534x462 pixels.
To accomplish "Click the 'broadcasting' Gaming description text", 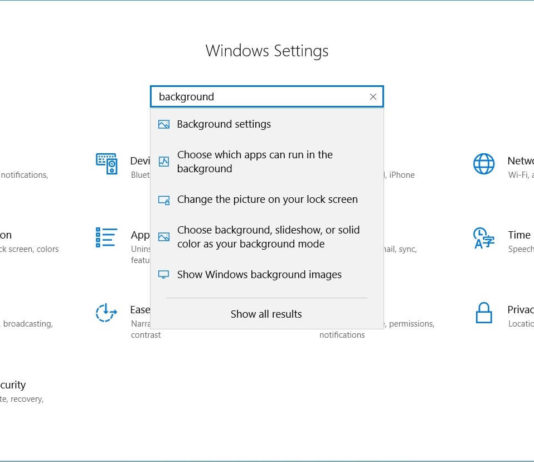I will click(x=28, y=324).
